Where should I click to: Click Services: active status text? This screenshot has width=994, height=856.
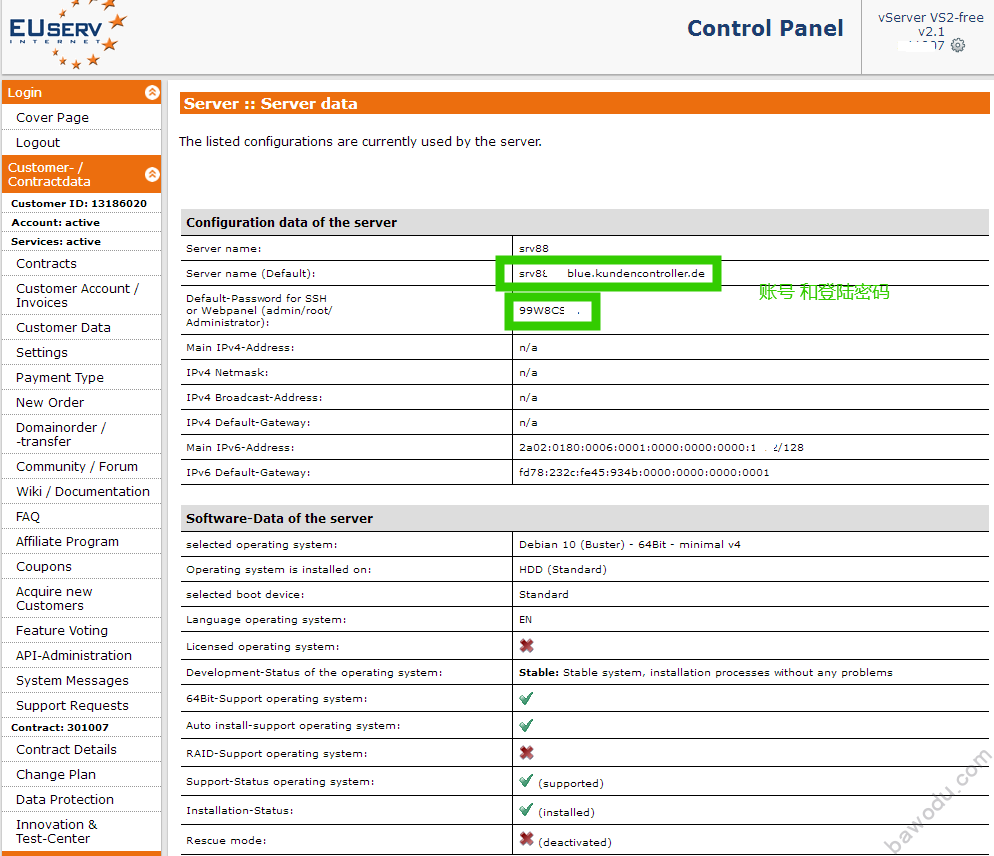(x=56, y=242)
